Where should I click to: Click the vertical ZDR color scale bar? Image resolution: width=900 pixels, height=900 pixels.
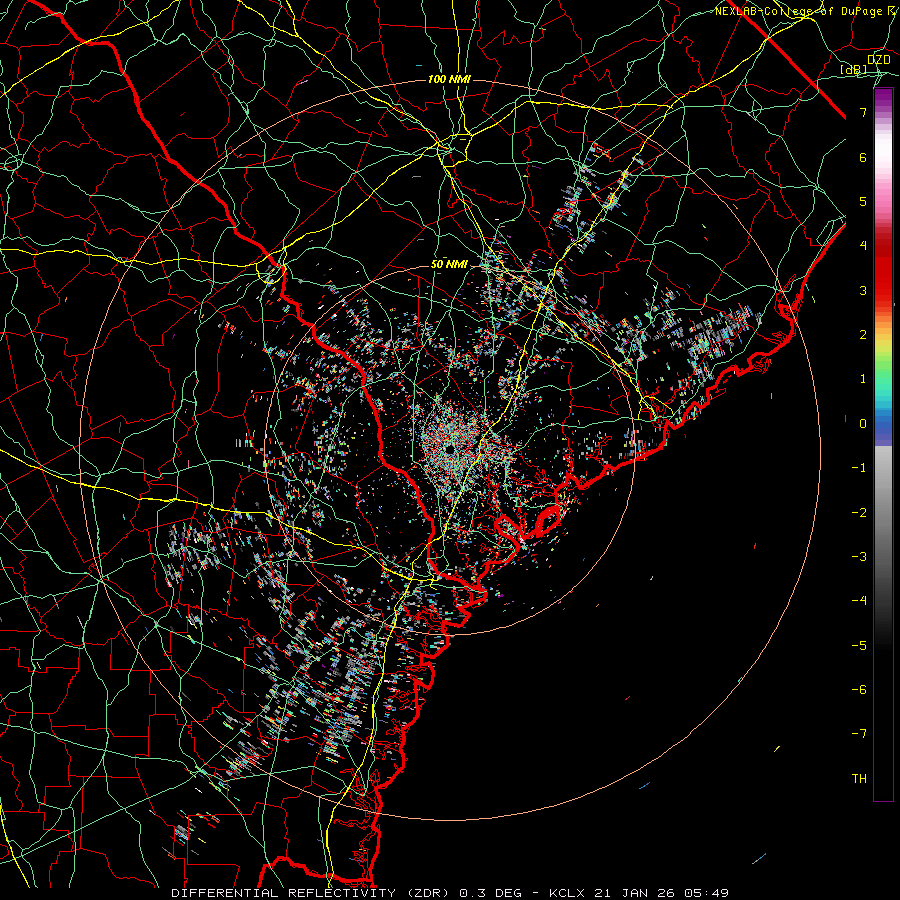[x=883, y=444]
